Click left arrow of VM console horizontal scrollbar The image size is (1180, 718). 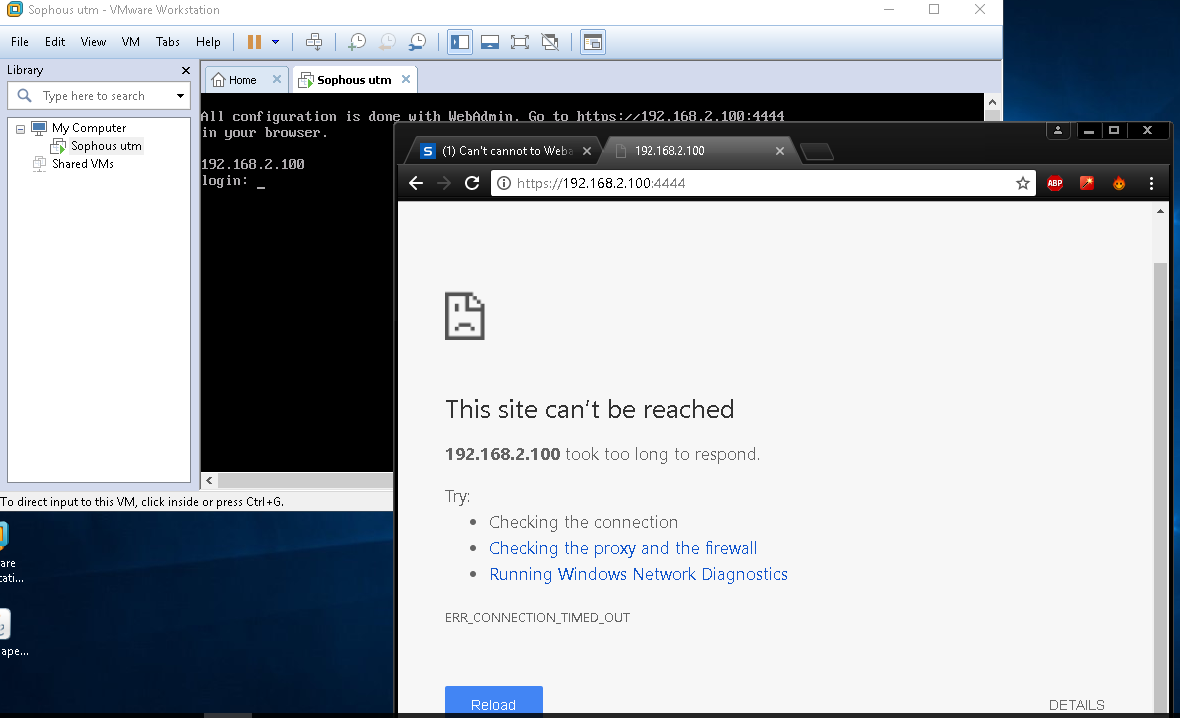tap(209, 480)
